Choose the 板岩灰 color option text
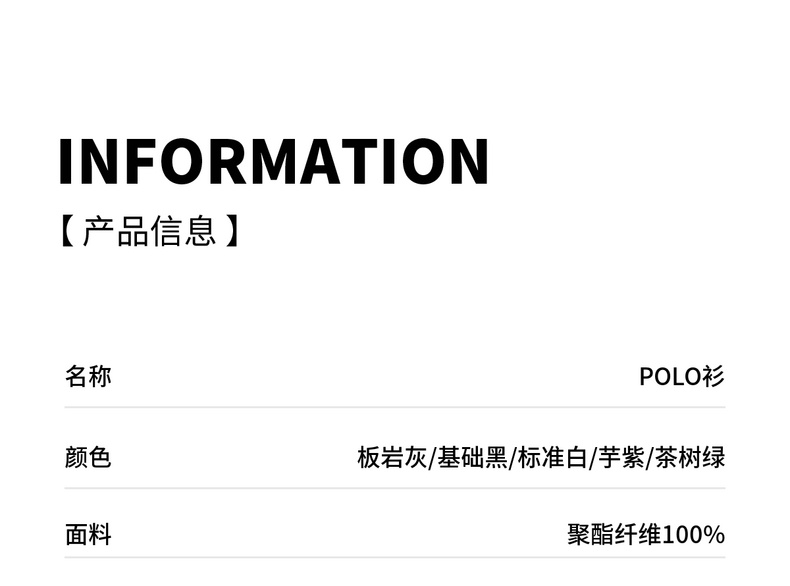Viewport: 790px width, 586px height. 392,458
